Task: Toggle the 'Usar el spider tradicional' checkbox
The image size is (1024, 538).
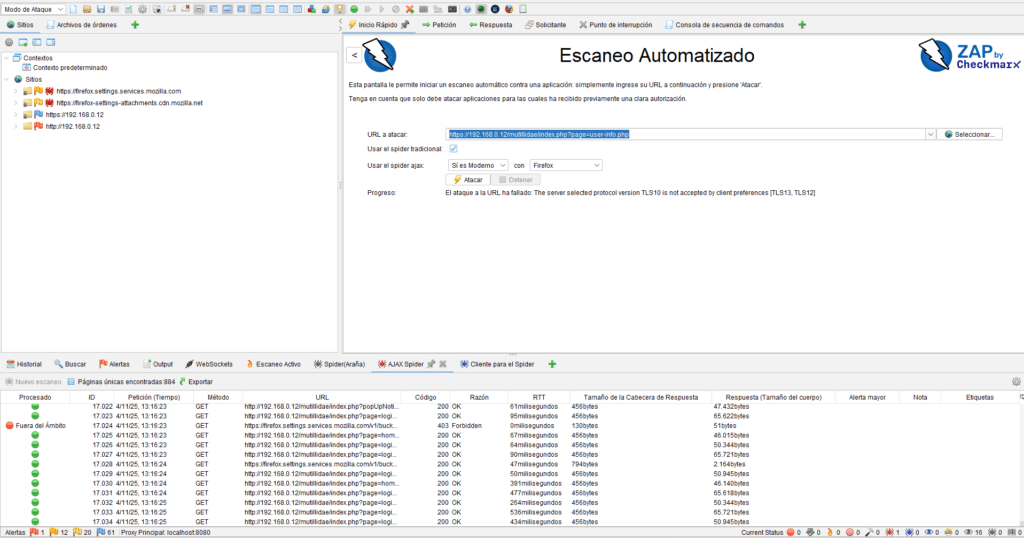Action: [x=453, y=149]
